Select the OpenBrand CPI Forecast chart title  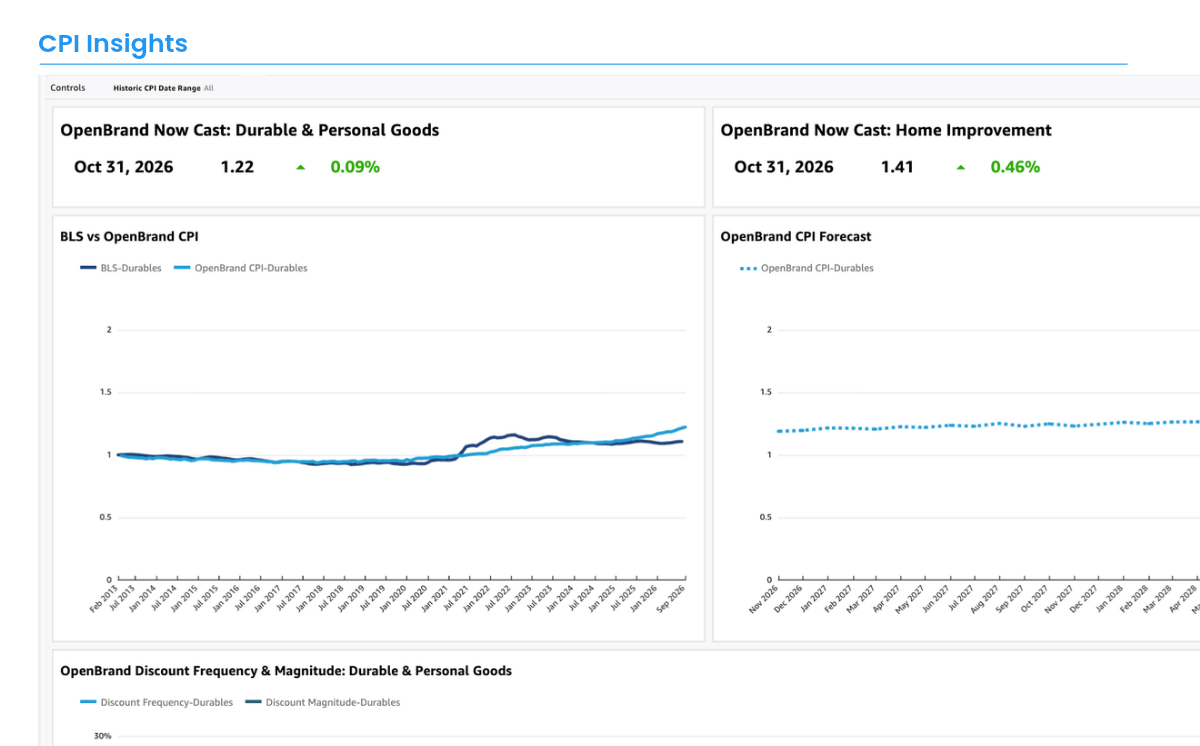coord(796,237)
